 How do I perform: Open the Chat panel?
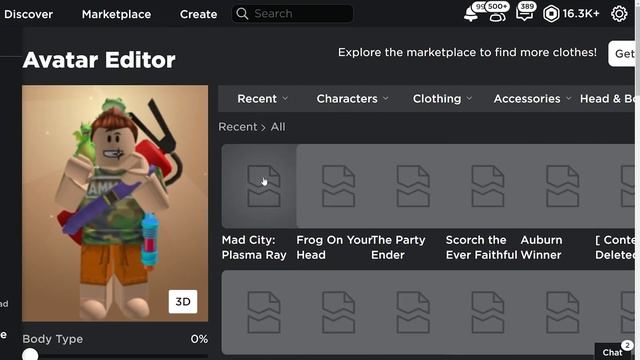(x=612, y=352)
